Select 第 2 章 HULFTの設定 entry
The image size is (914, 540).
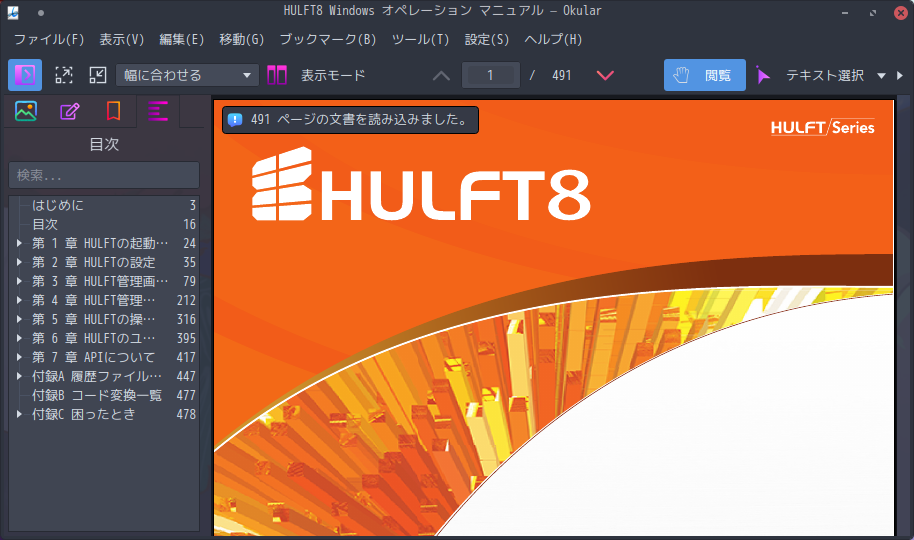coord(94,262)
